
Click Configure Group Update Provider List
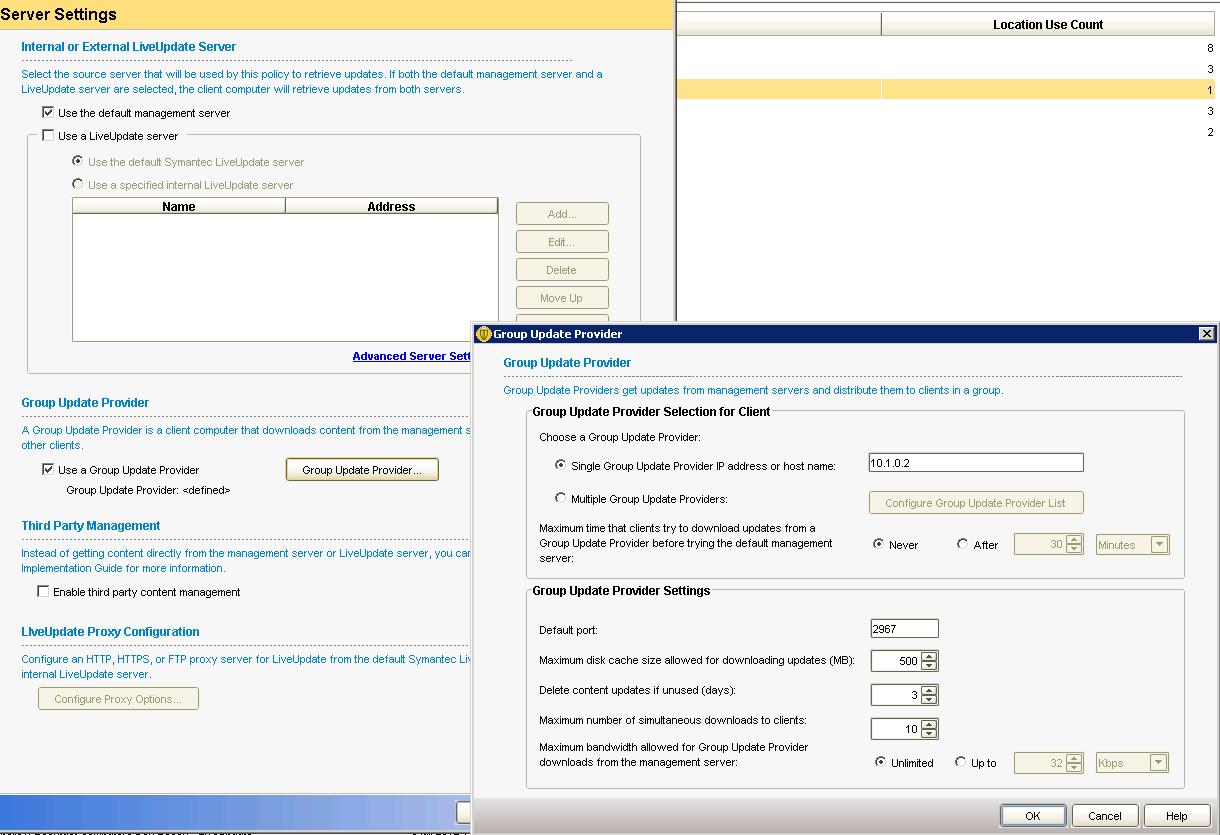(976, 502)
